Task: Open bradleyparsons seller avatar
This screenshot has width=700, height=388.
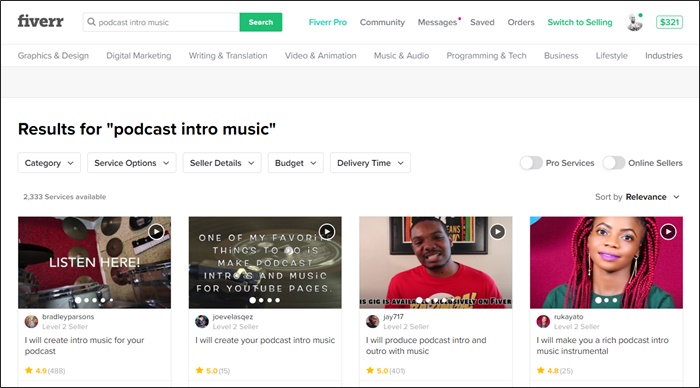Action: pyautogui.click(x=31, y=321)
